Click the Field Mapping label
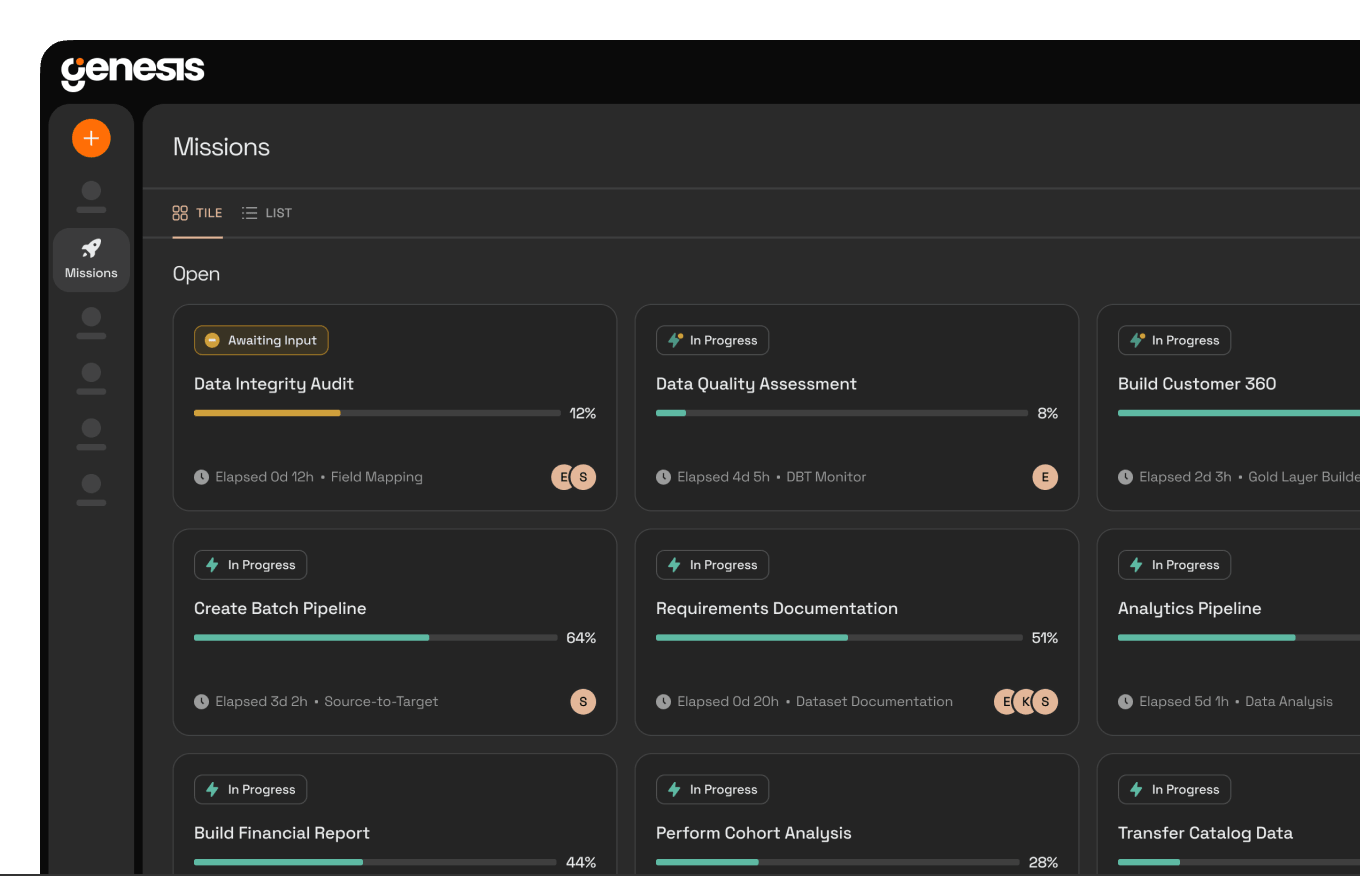1360x876 pixels. (x=377, y=477)
